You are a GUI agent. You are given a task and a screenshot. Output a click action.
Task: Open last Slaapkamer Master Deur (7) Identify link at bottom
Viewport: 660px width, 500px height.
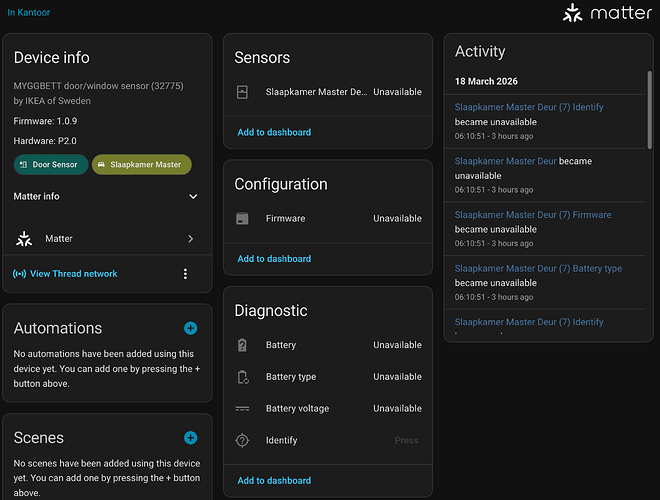[529, 322]
